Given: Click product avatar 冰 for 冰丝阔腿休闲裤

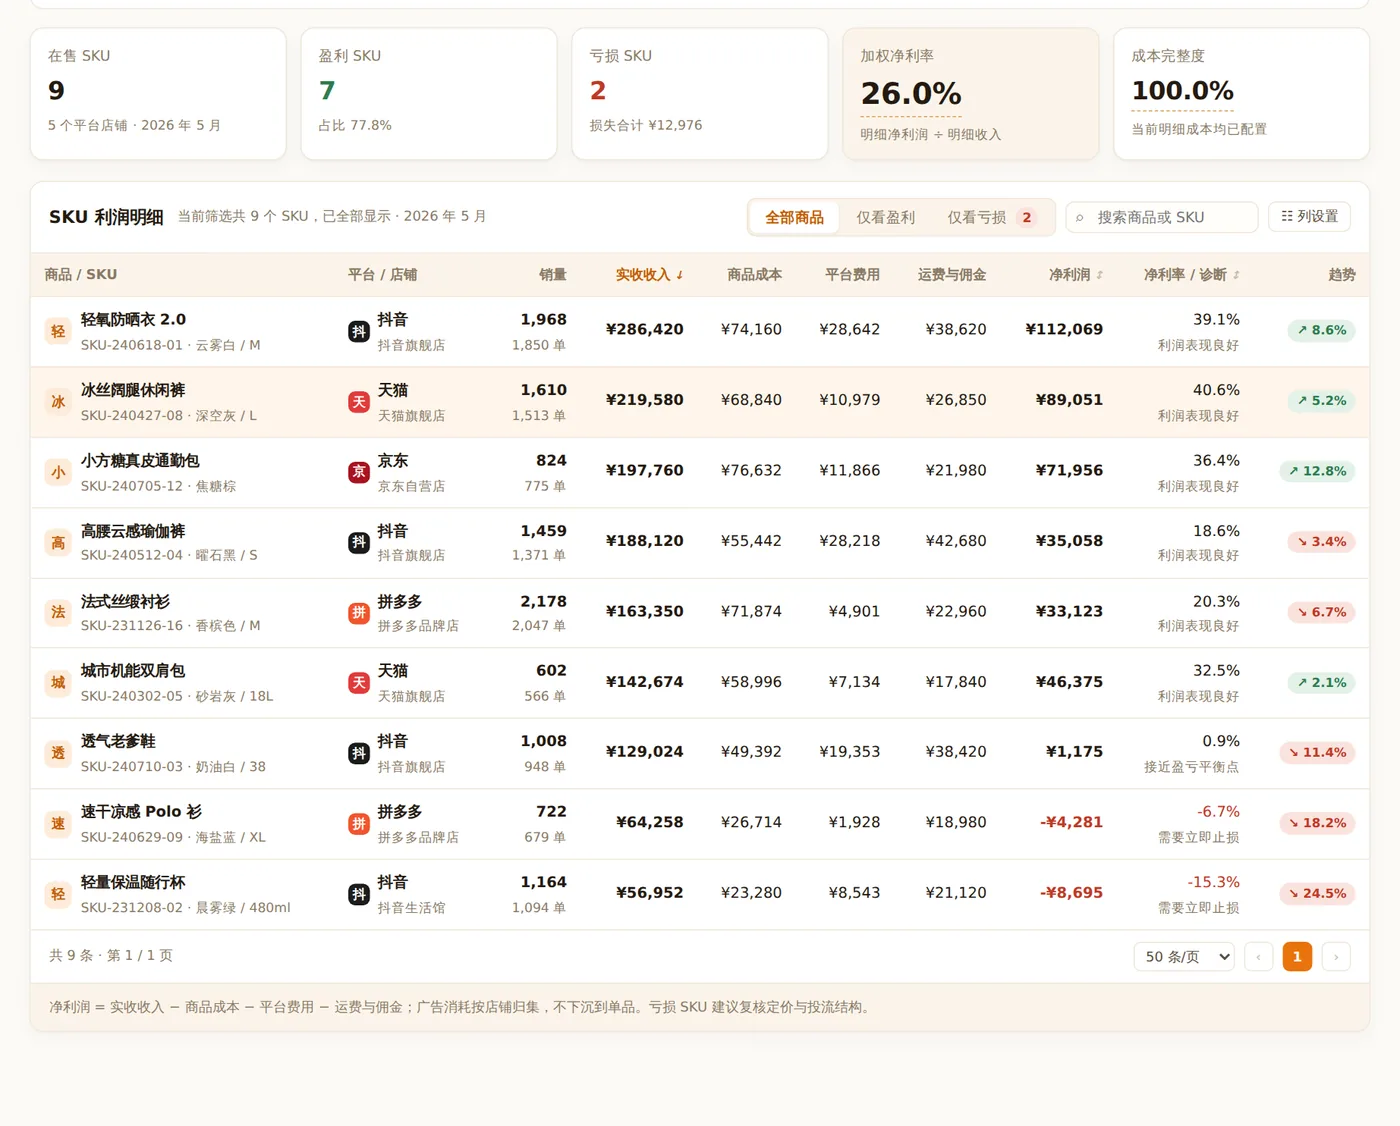Looking at the screenshot, I should coord(58,402).
